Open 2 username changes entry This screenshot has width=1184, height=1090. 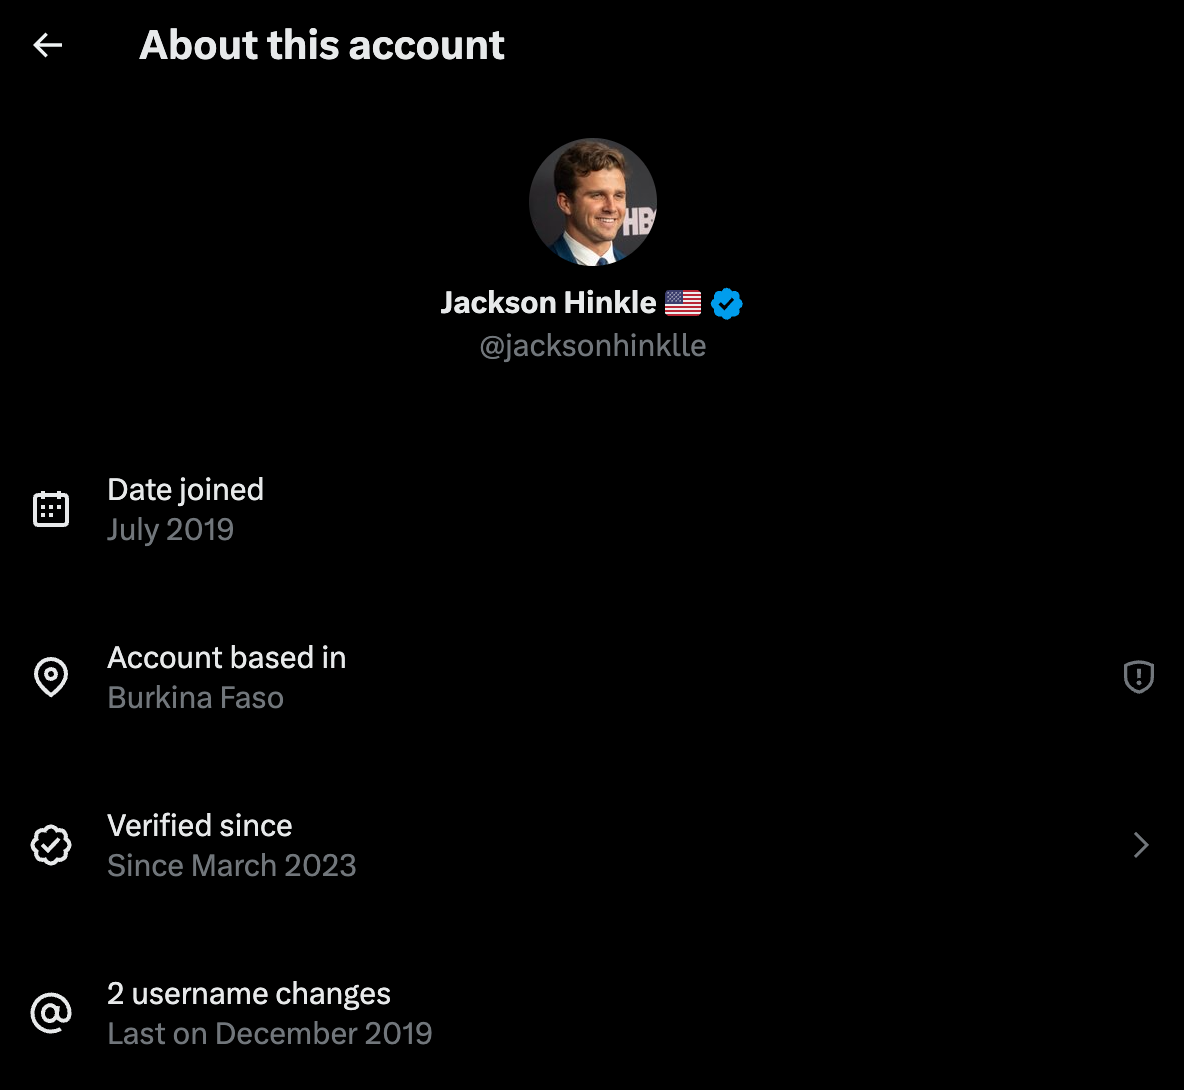pos(248,994)
